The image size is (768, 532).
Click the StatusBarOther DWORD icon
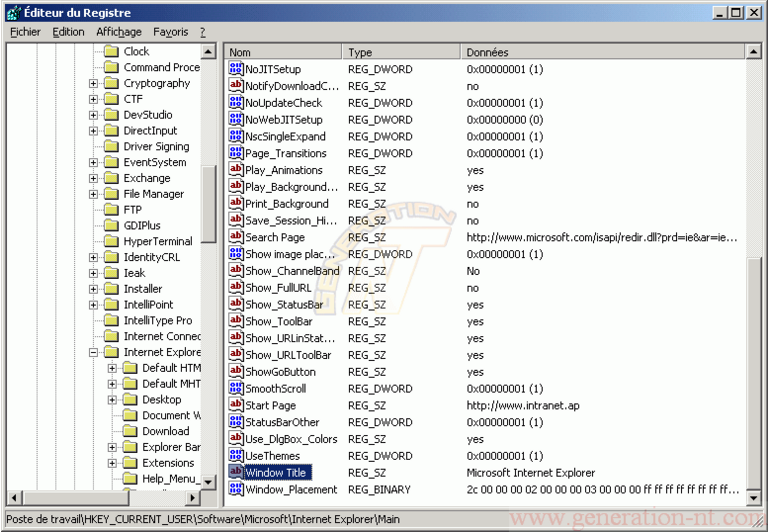[x=236, y=422]
